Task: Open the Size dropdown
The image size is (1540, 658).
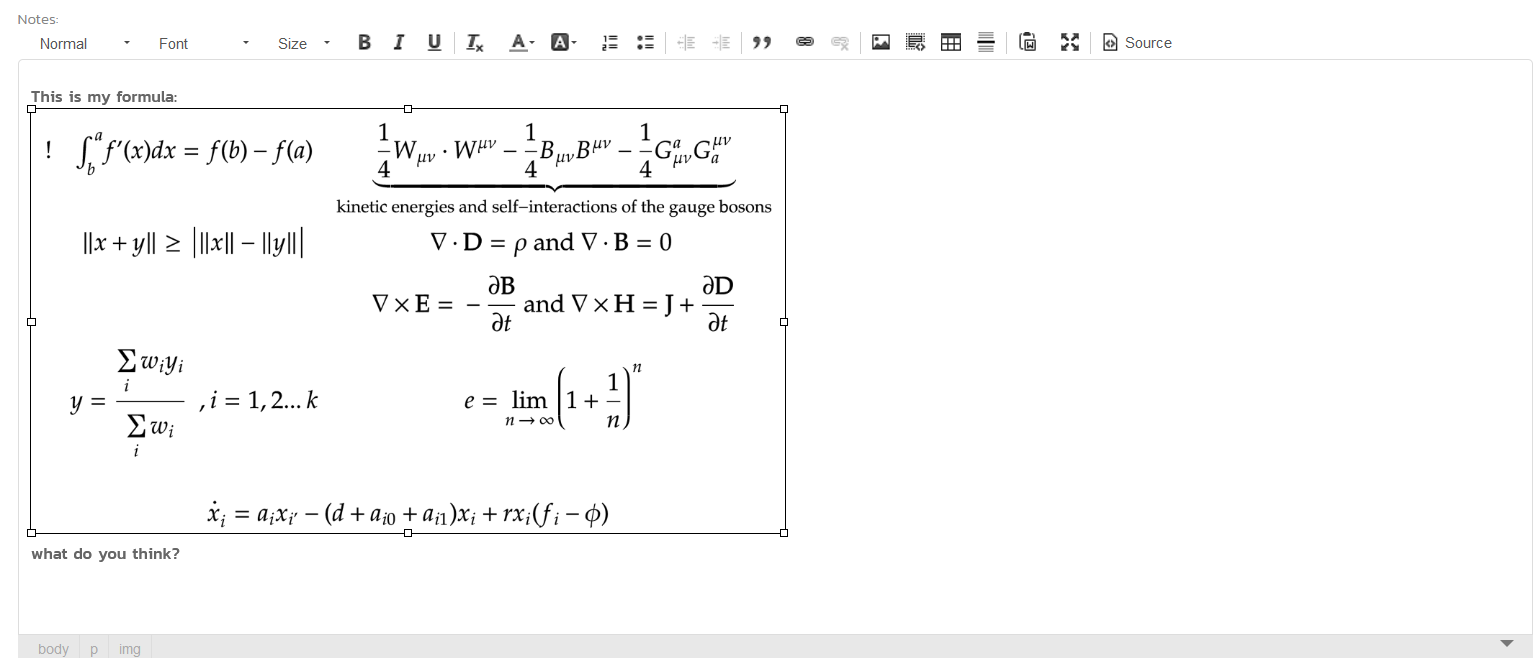Action: tap(304, 44)
